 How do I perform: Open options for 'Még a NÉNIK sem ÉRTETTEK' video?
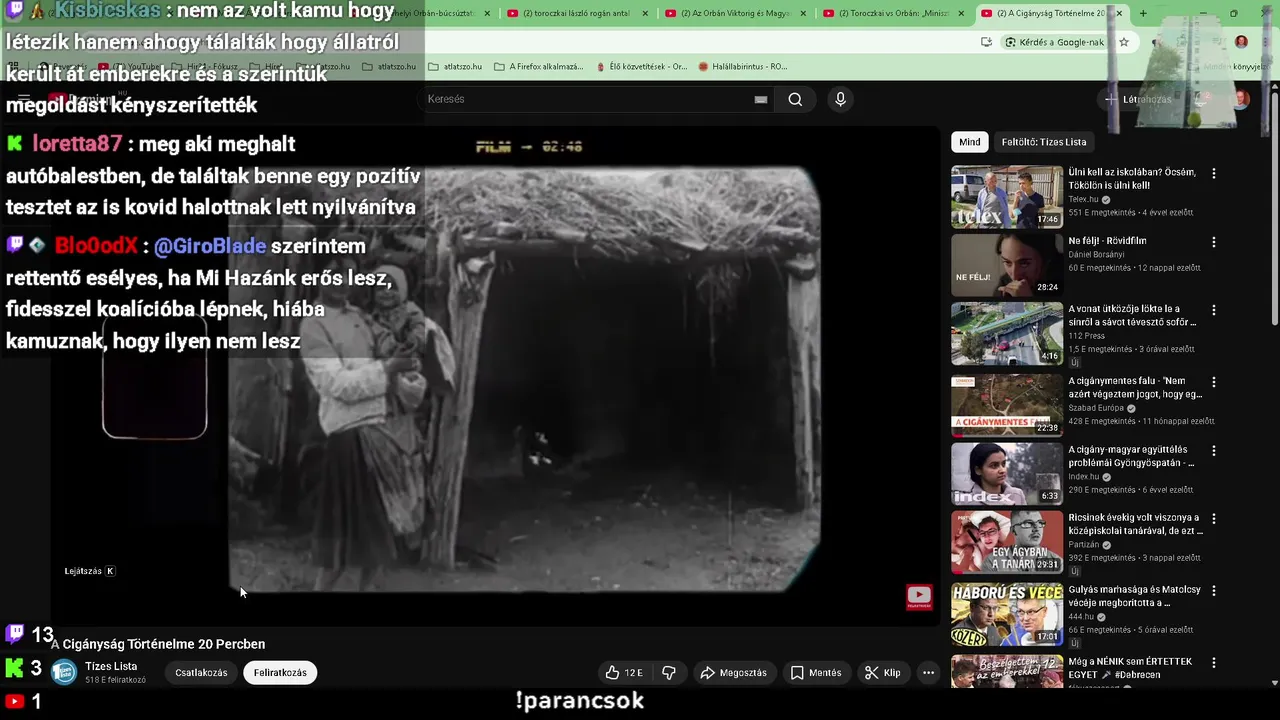click(1214, 663)
